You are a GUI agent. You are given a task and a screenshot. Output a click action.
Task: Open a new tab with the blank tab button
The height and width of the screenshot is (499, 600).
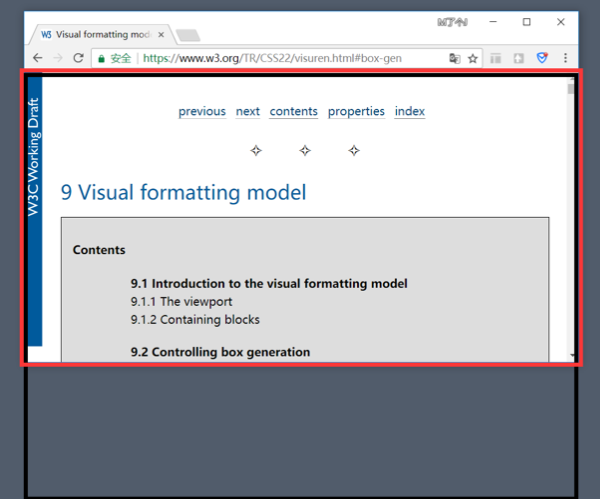coord(187,35)
